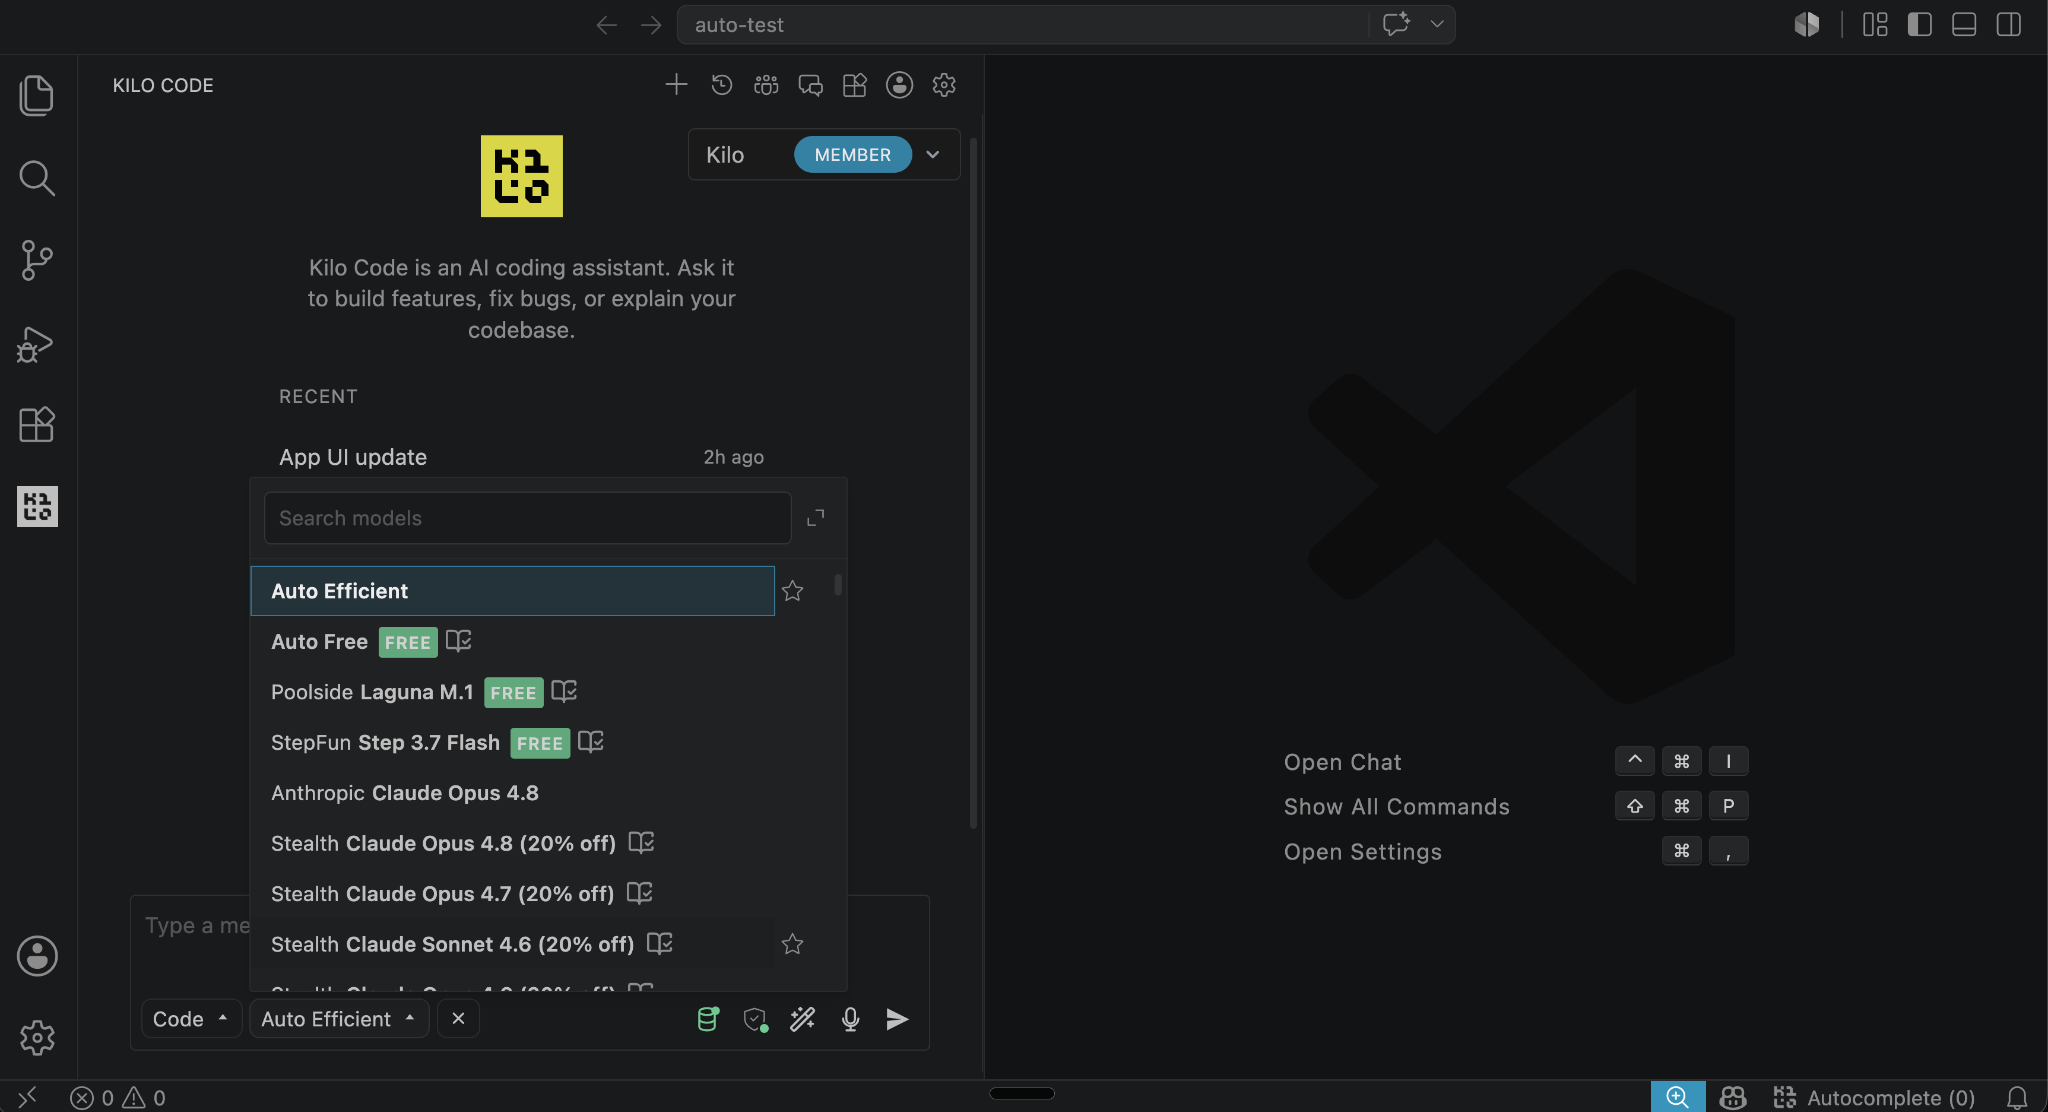Open Copilot status icon in status bar

[1733, 1097]
